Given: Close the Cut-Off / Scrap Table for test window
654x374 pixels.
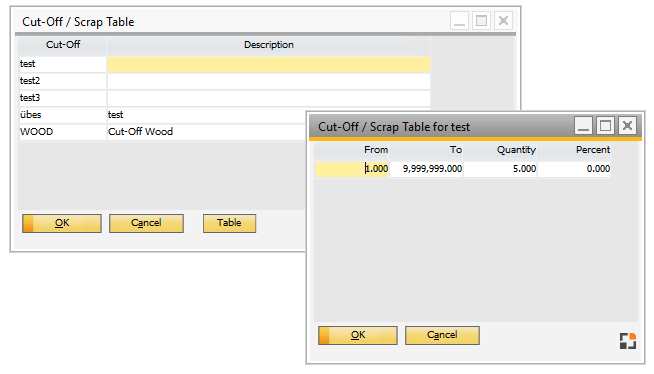Looking at the screenshot, I should coord(627,126).
